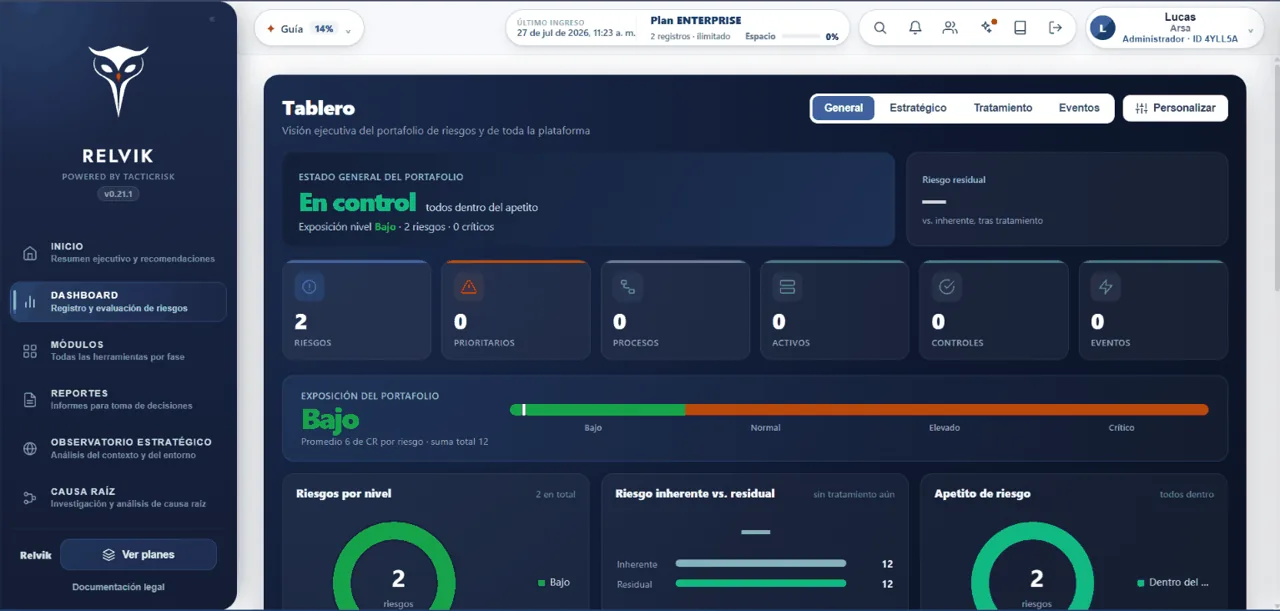Open the Reportes menu item
The height and width of the screenshot is (611, 1280).
(119, 399)
